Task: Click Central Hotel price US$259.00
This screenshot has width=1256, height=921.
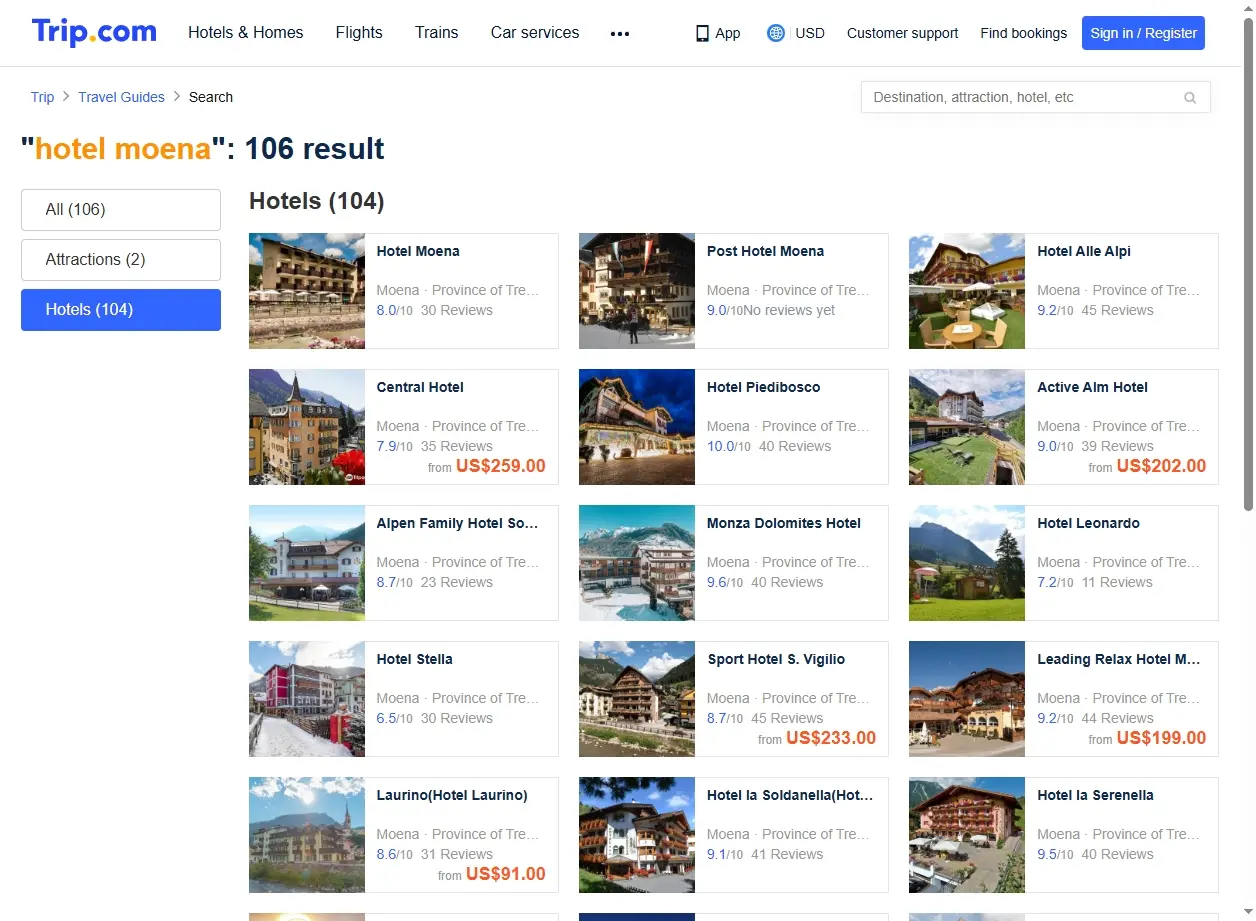Action: (x=501, y=466)
